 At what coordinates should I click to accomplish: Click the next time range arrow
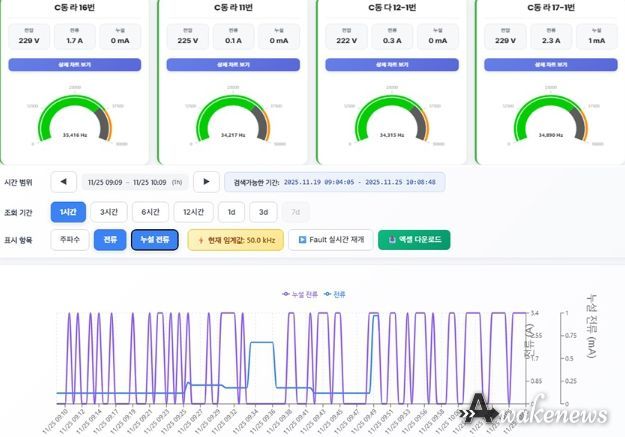(x=205, y=182)
